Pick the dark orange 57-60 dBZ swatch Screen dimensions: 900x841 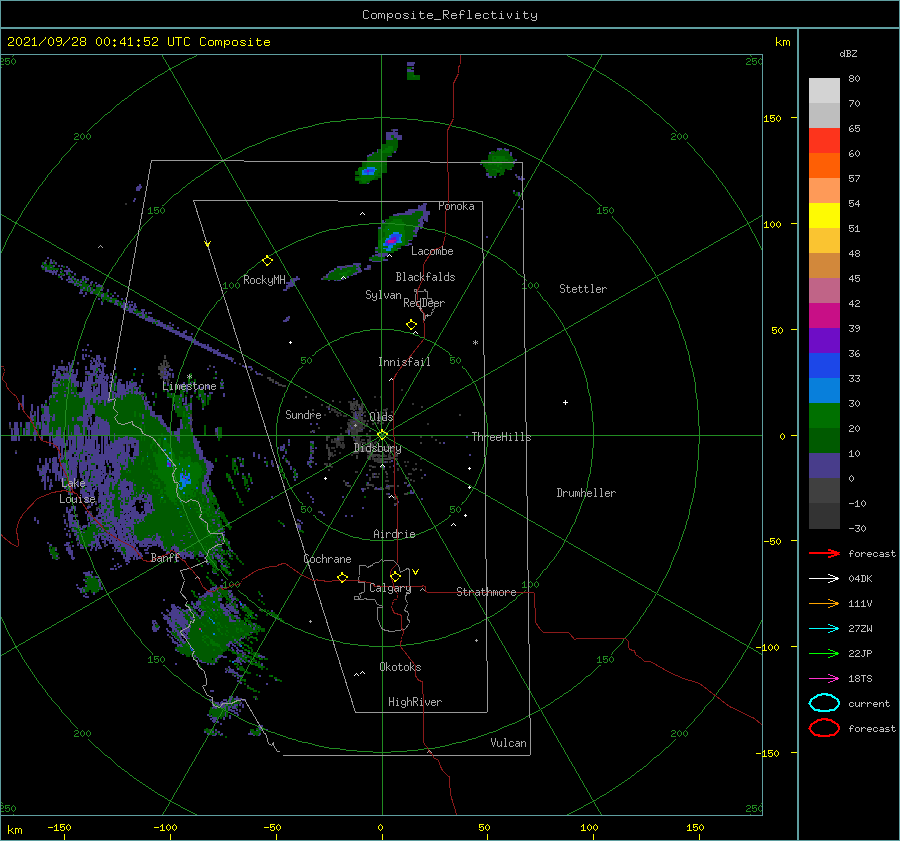pyautogui.click(x=824, y=166)
